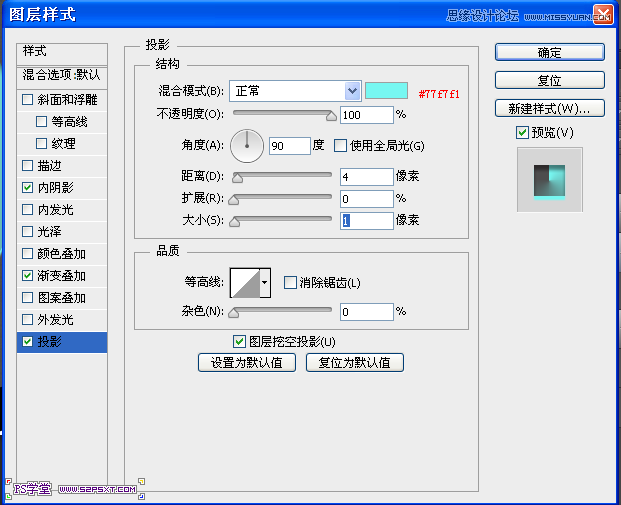Viewport: 621px width, 505px height.
Task: Toggle the 预览 preview checkbox
Action: (522, 132)
